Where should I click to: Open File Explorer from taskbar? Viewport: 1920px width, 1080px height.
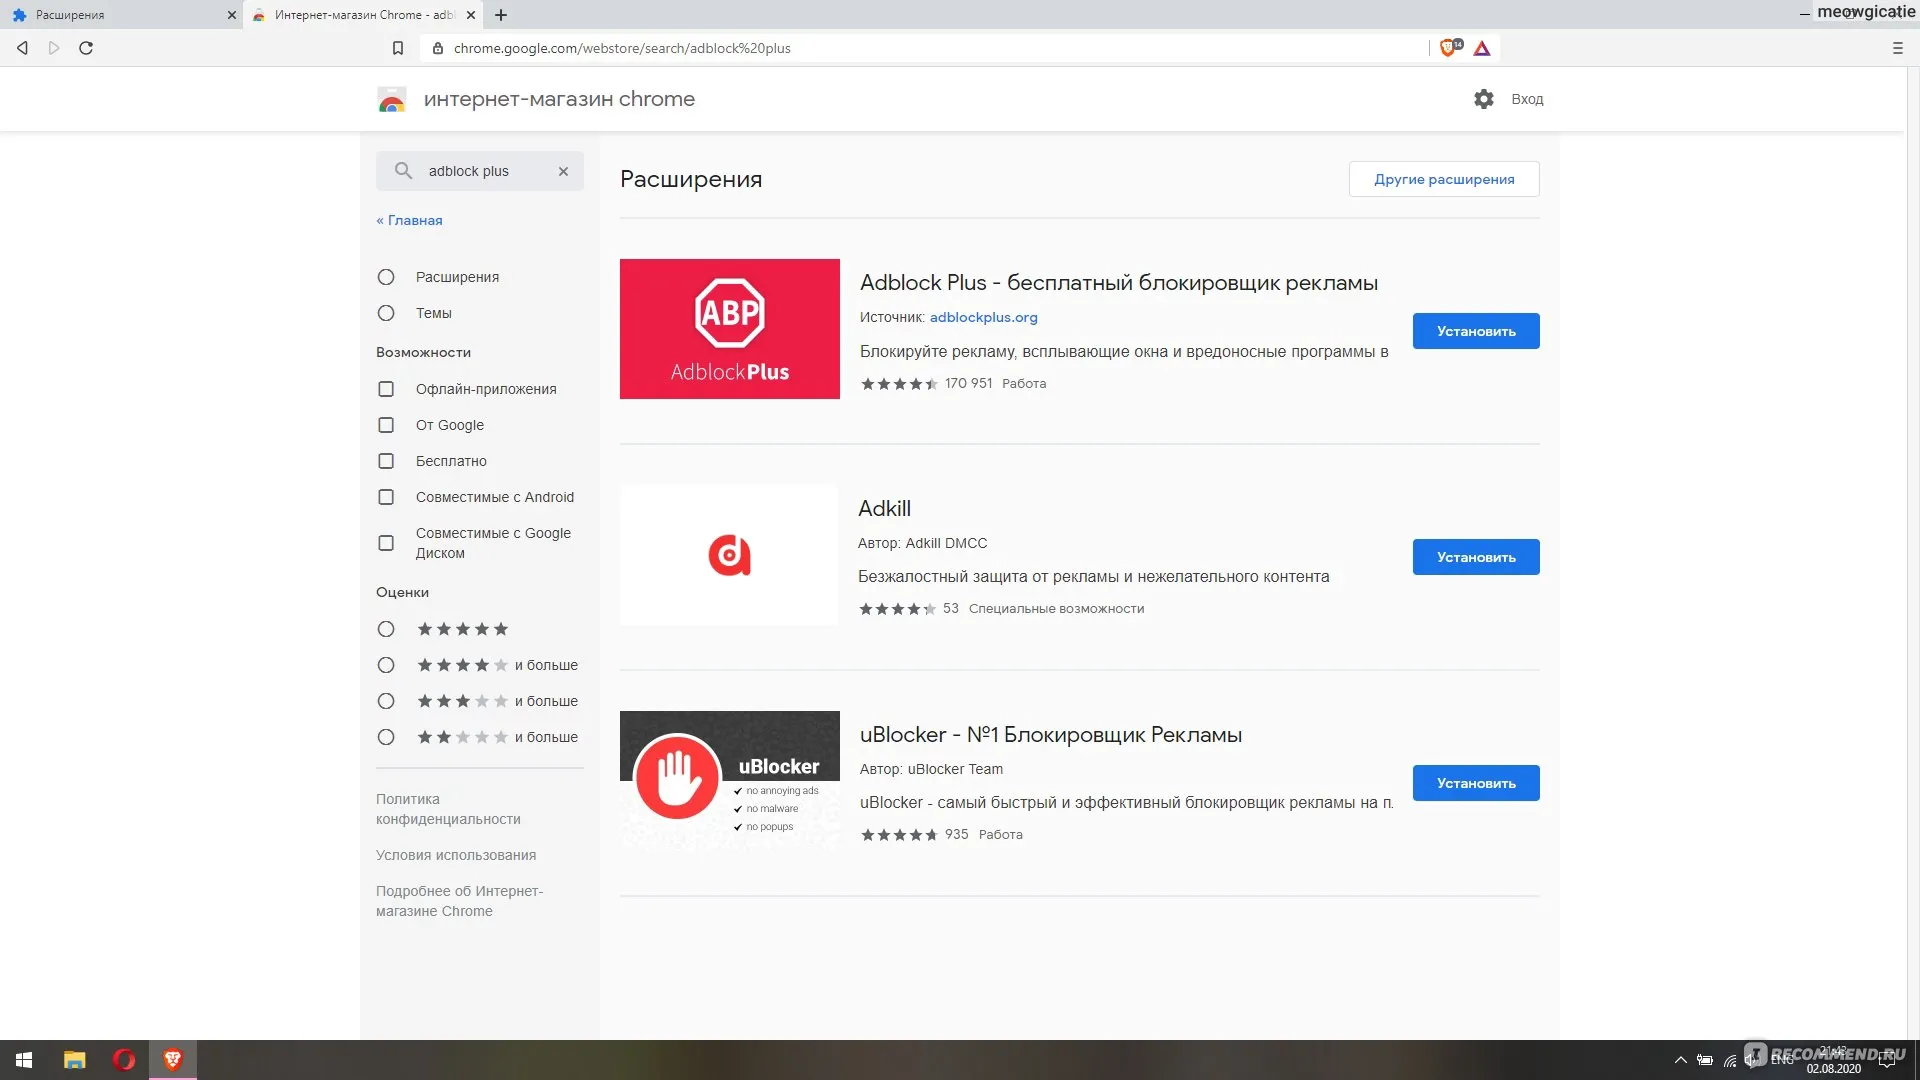(75, 1060)
